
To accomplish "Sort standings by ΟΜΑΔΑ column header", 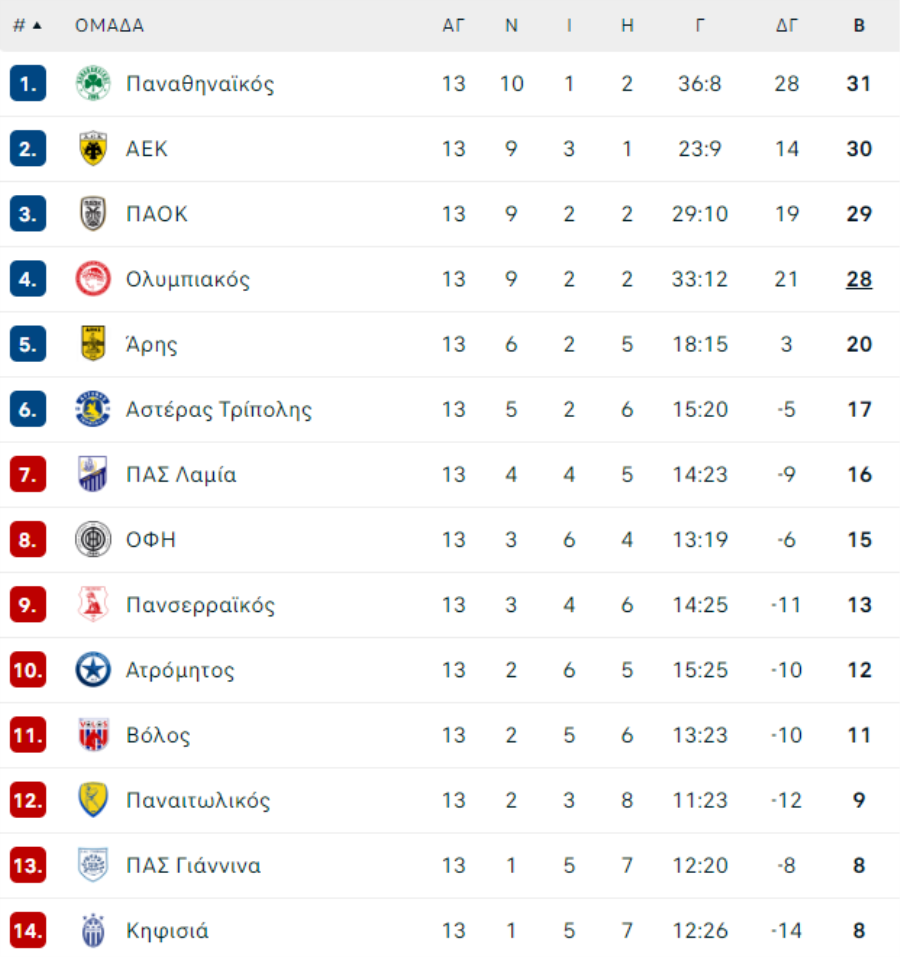I will click(109, 26).
